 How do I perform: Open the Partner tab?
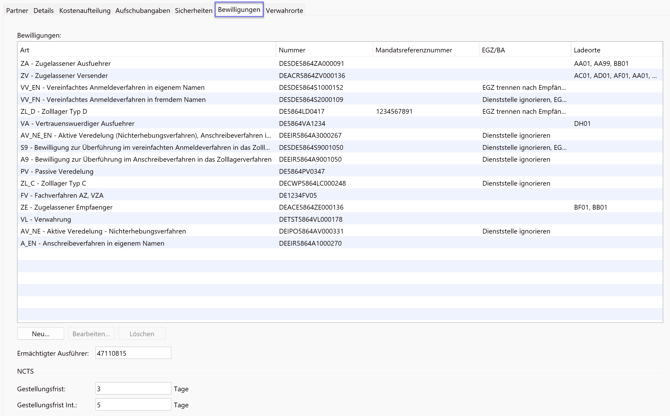(17, 11)
